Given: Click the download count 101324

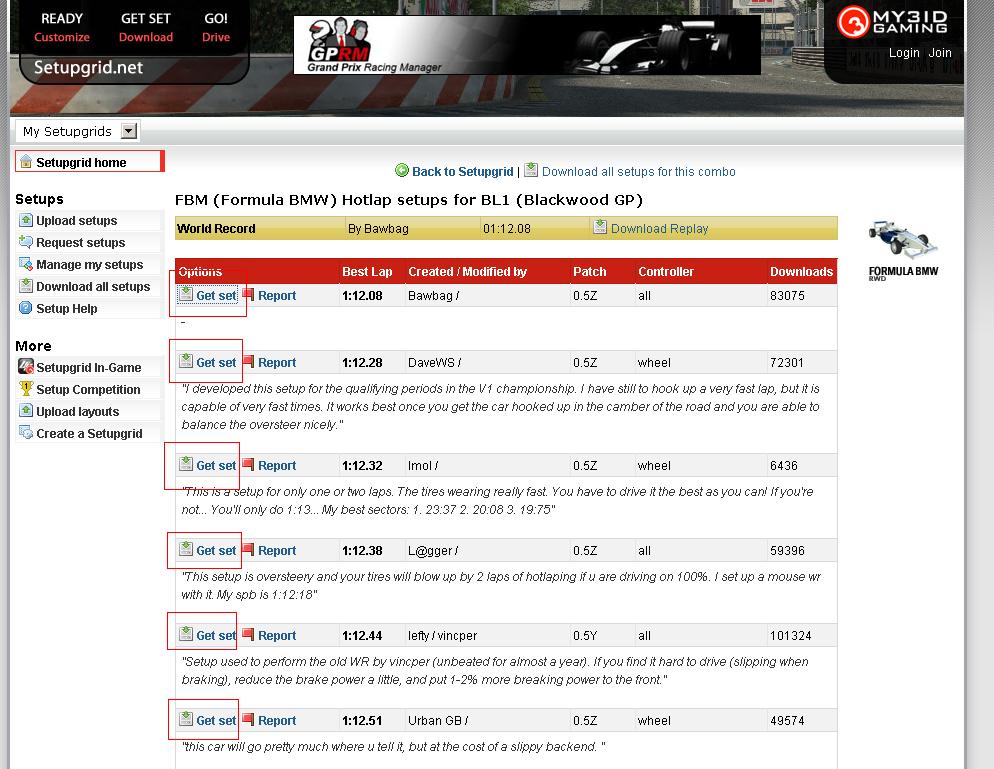Looking at the screenshot, I should coord(791,635).
